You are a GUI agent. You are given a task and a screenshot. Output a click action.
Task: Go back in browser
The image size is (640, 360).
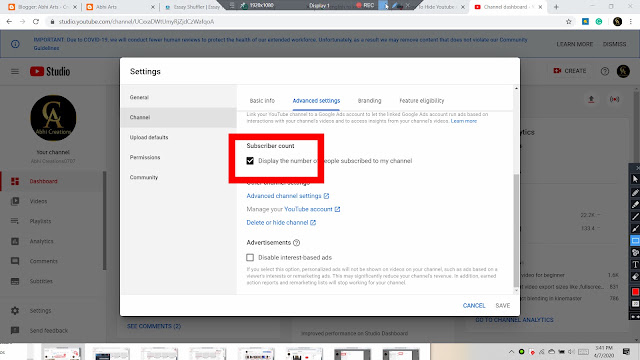[9, 22]
